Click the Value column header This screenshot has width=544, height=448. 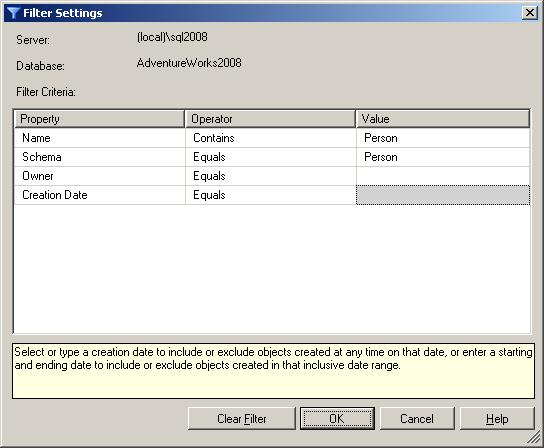[443, 119]
